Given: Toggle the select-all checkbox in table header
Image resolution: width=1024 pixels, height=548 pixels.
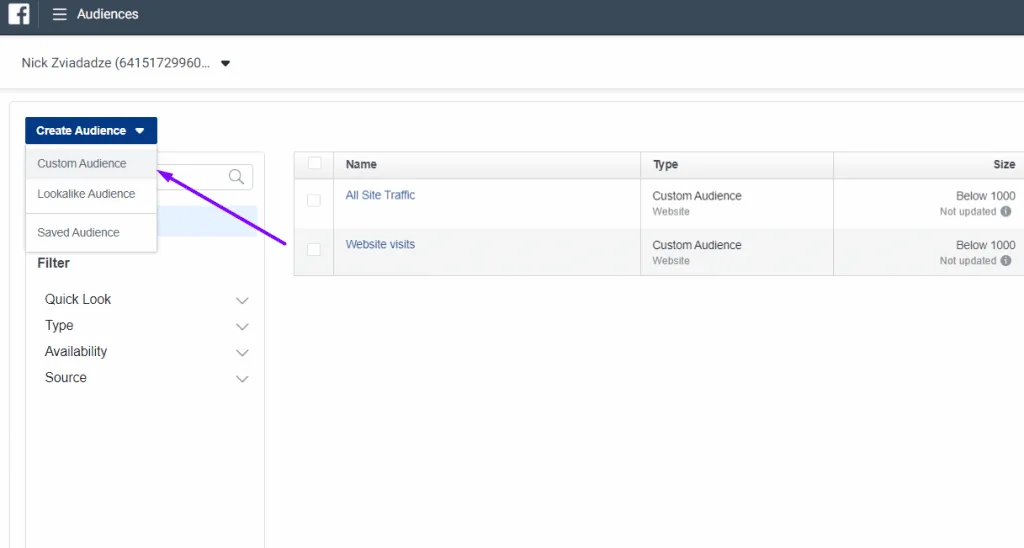Looking at the screenshot, I should pos(314,163).
